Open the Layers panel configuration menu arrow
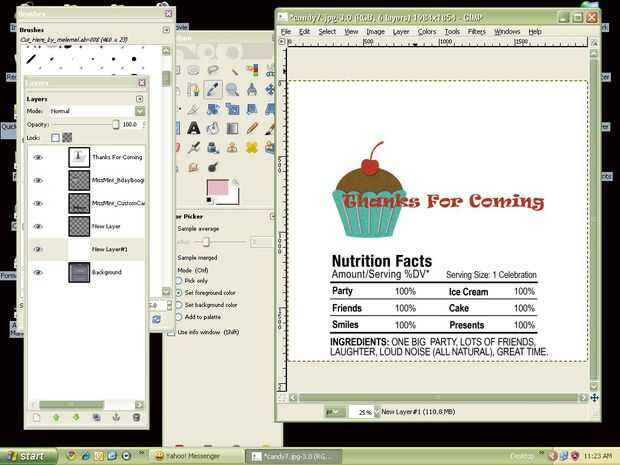The height and width of the screenshot is (465, 620). [140, 99]
